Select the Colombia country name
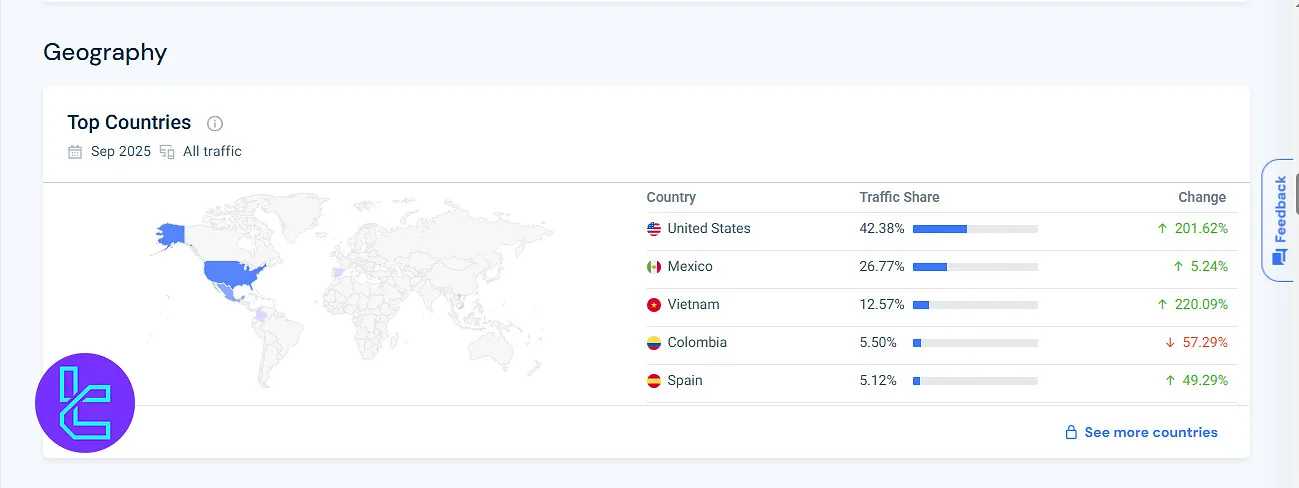The height and width of the screenshot is (488, 1299). 697,343
